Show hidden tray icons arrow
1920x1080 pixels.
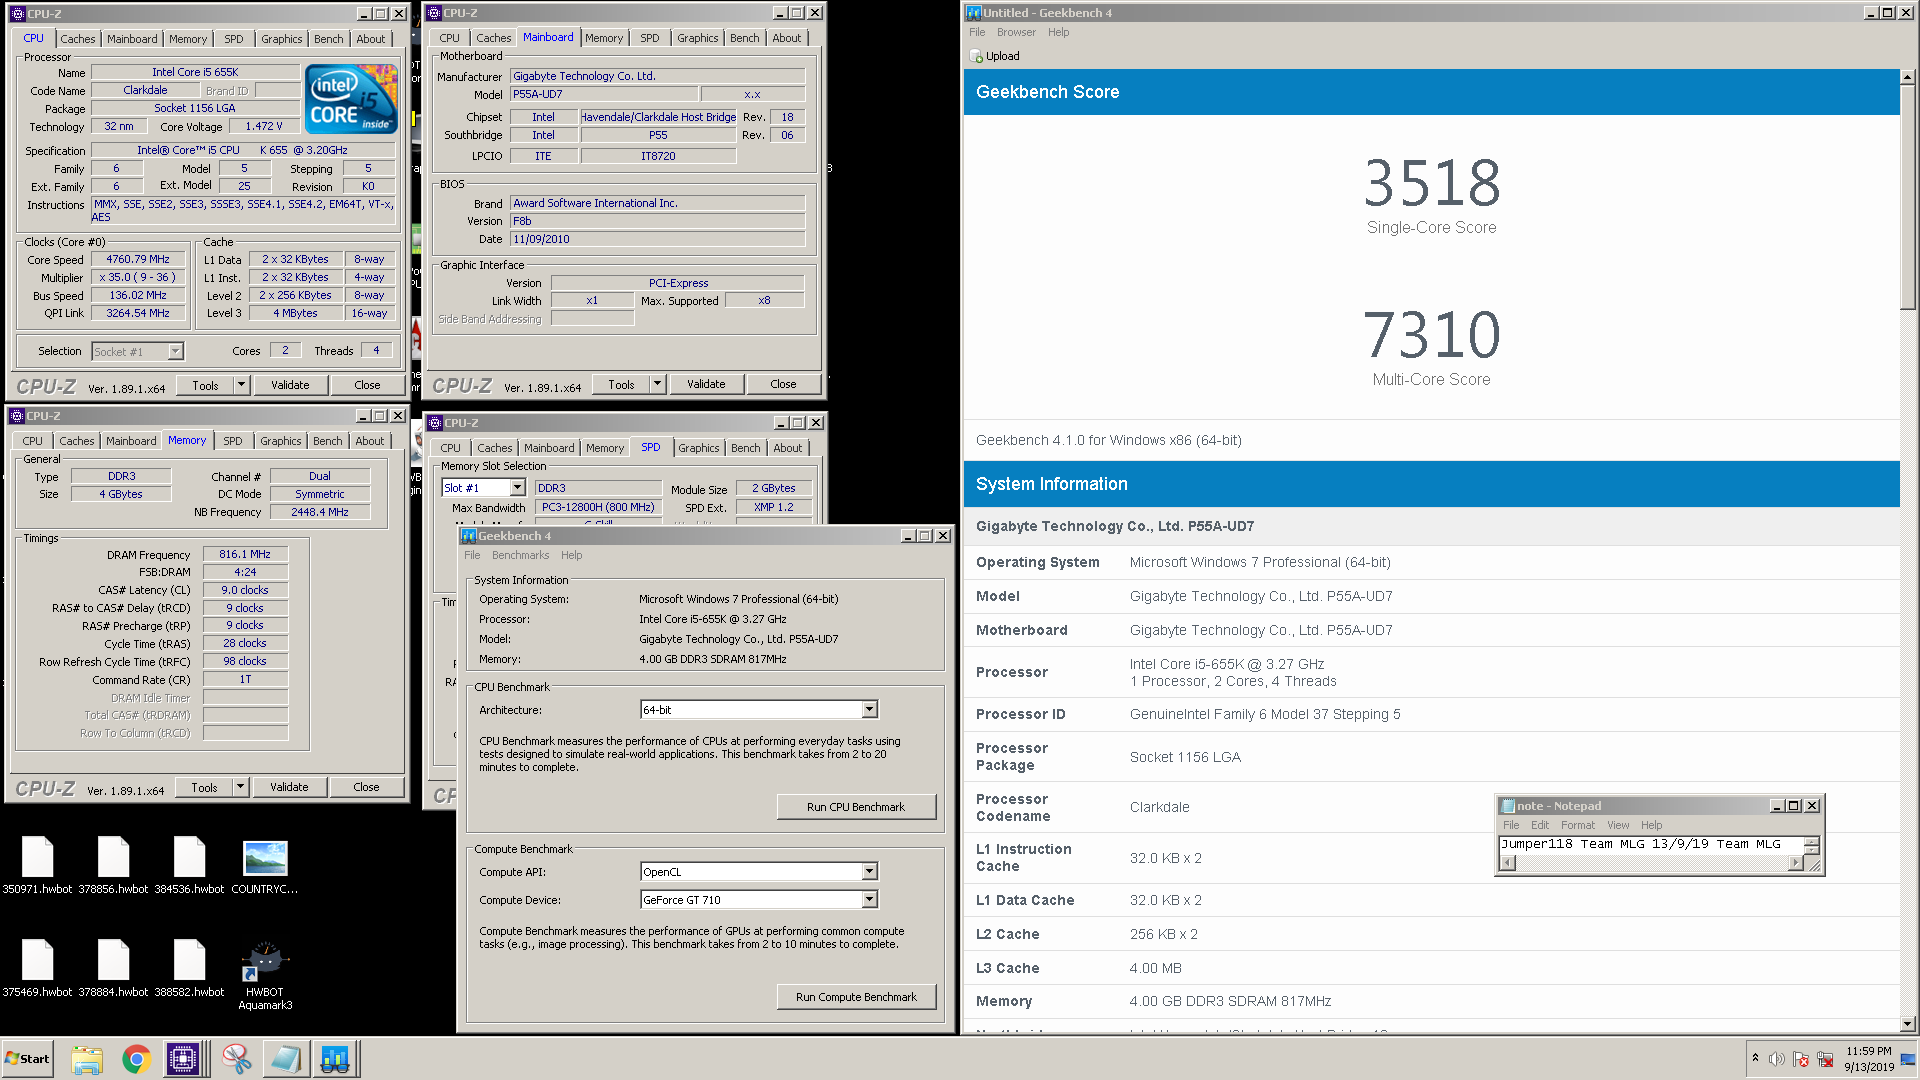(1755, 1058)
